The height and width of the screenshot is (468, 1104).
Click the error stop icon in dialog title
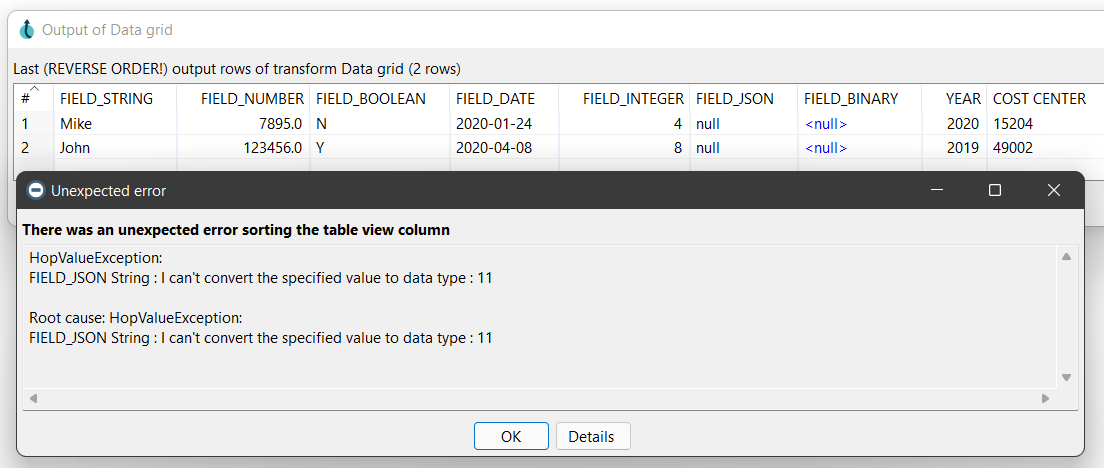(36, 191)
